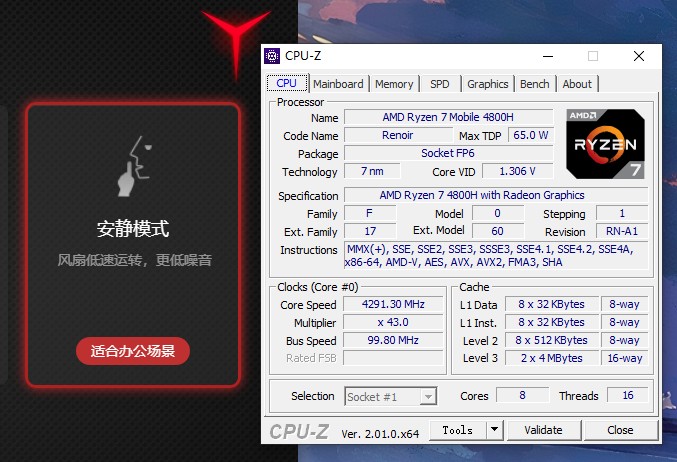Open the SPD tab
Viewport: 677px width, 462px height.
tap(439, 84)
